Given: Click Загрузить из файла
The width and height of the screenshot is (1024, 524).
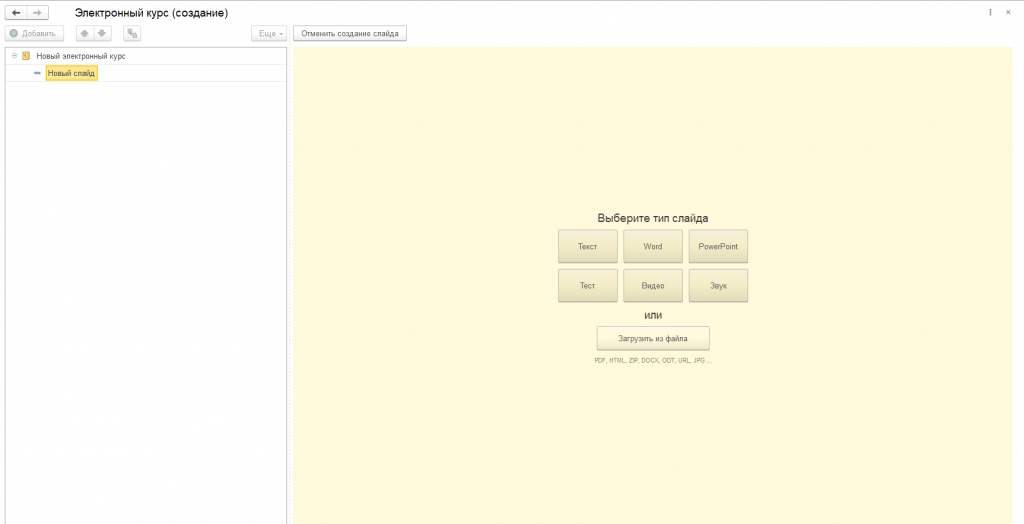Looking at the screenshot, I should tap(653, 338).
